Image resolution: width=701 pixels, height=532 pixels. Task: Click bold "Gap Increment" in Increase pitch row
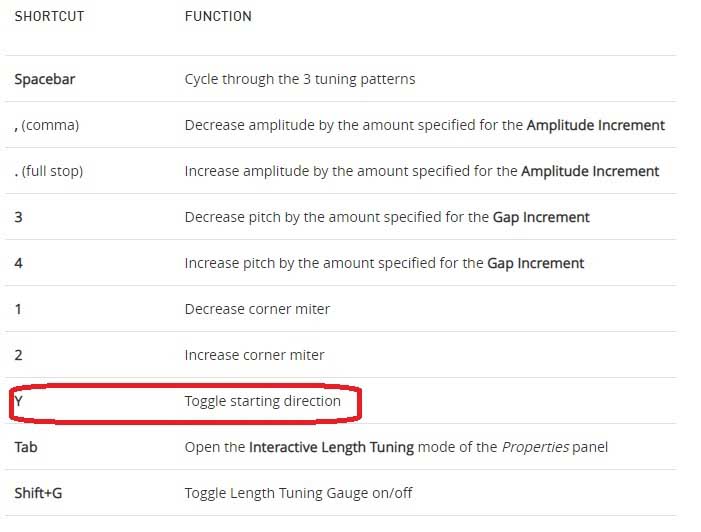(536, 263)
